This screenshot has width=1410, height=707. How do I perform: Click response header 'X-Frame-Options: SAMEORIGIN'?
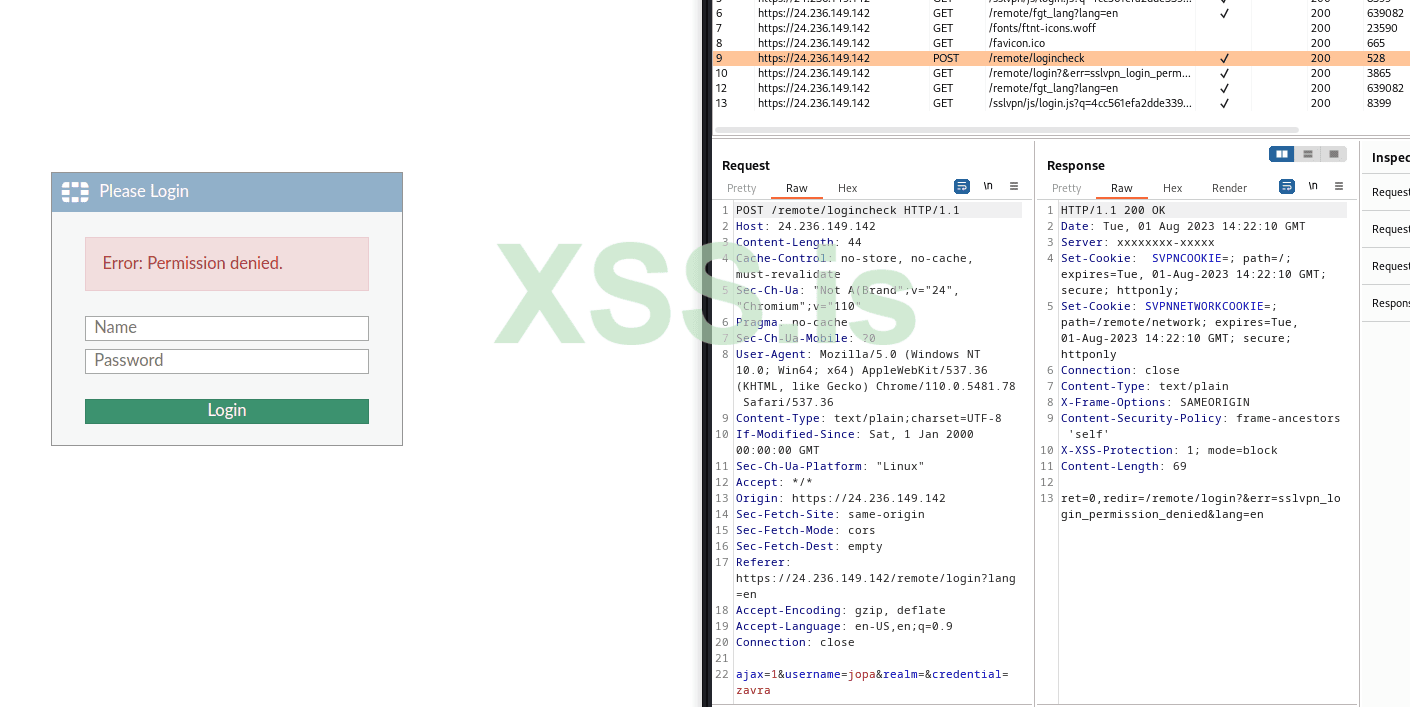(x=1155, y=402)
